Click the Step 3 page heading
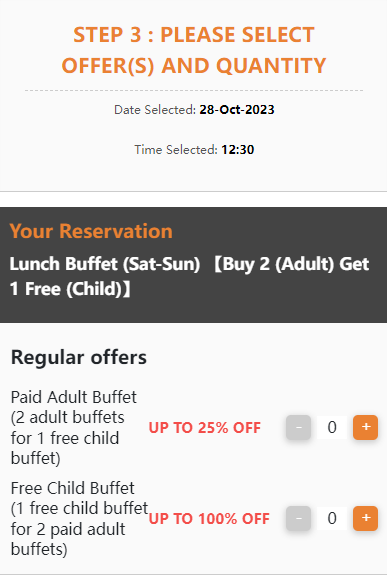The height and width of the screenshot is (576, 387). click(194, 50)
